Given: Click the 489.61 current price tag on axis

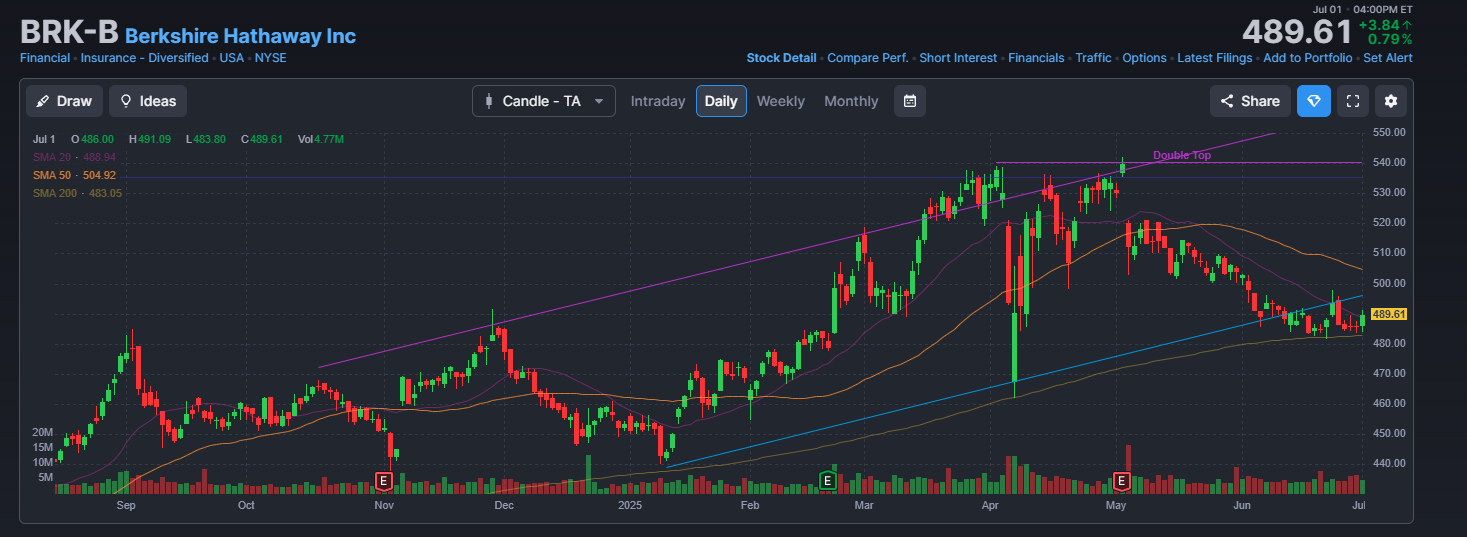Looking at the screenshot, I should 1389,314.
